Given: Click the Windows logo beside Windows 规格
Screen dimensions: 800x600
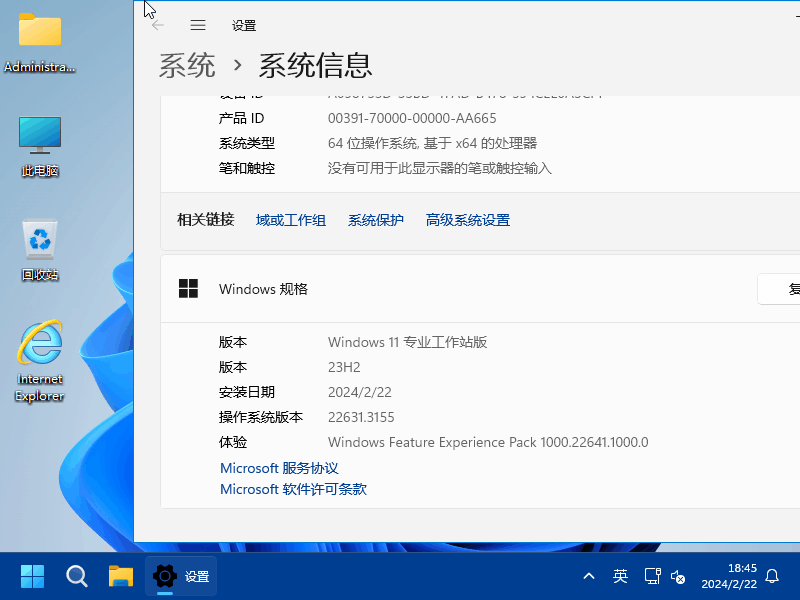Looking at the screenshot, I should click(188, 289).
